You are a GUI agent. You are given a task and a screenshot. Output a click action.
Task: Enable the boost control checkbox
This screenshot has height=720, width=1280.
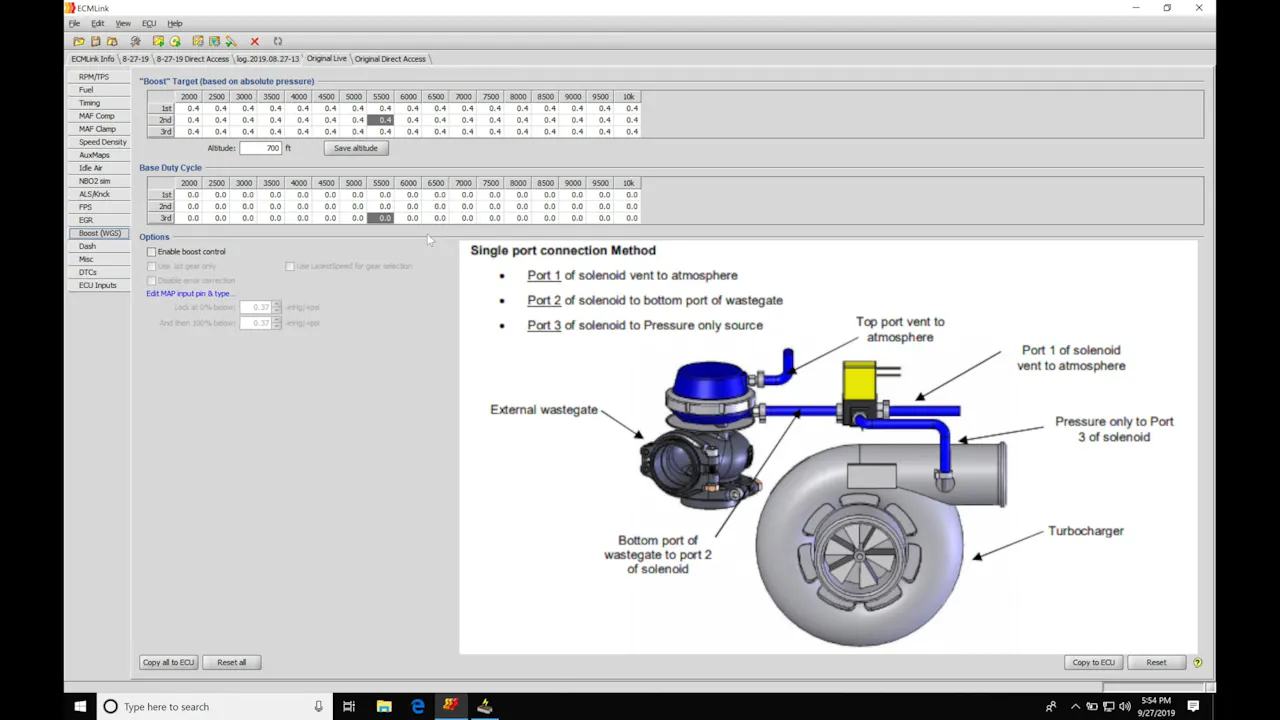152,252
